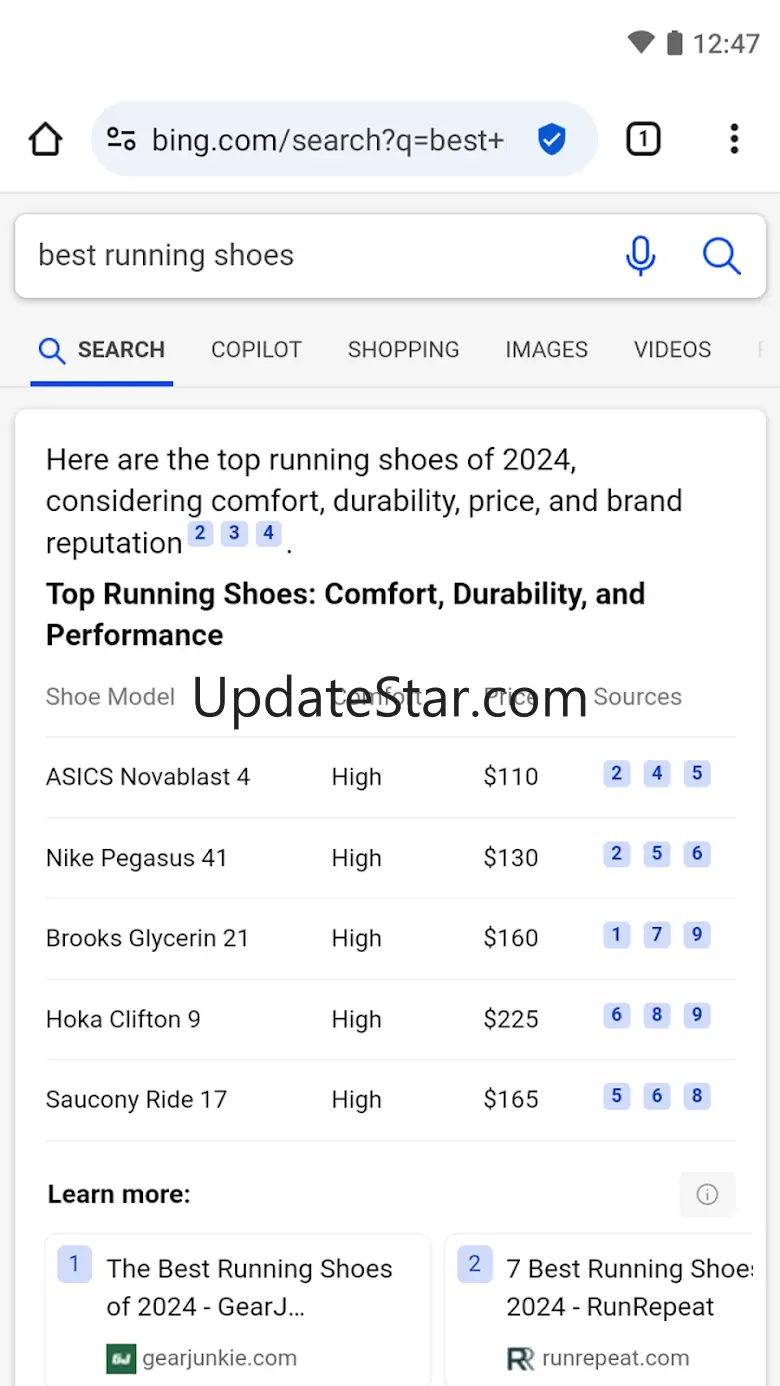Click source 7 in Brooks Glycerin 21 row
The width and height of the screenshot is (780, 1386).
coord(657,935)
